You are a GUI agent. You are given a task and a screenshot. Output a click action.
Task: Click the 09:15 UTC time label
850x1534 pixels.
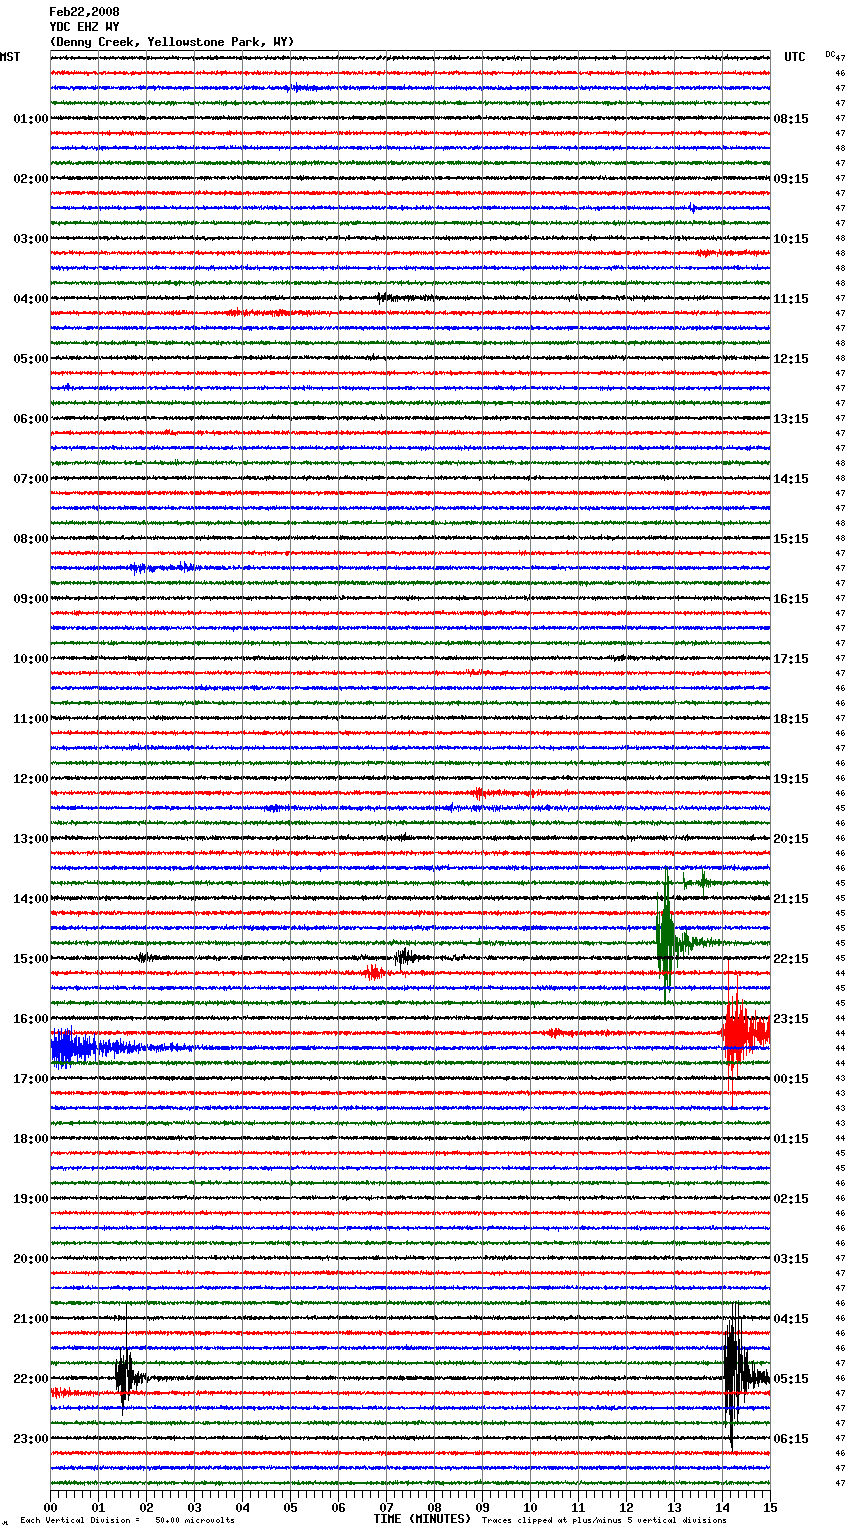(791, 179)
